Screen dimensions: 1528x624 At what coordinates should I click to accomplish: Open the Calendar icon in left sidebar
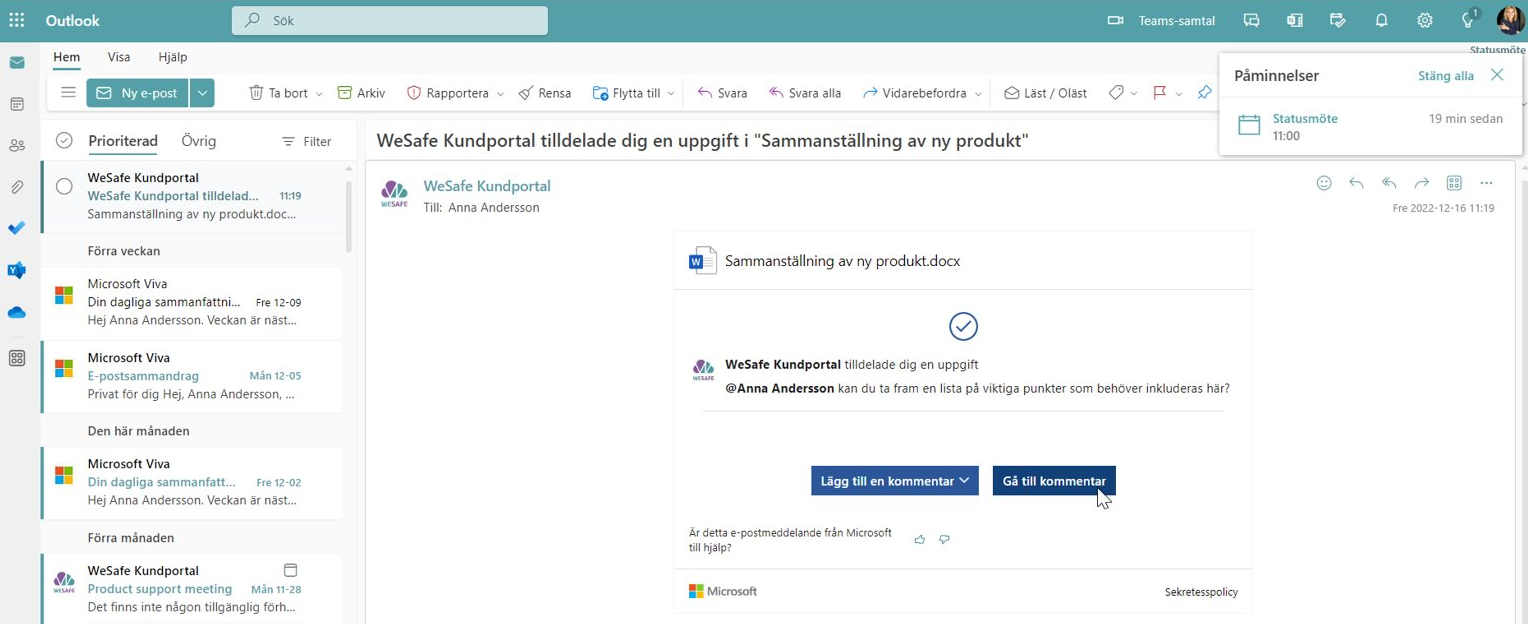(17, 104)
